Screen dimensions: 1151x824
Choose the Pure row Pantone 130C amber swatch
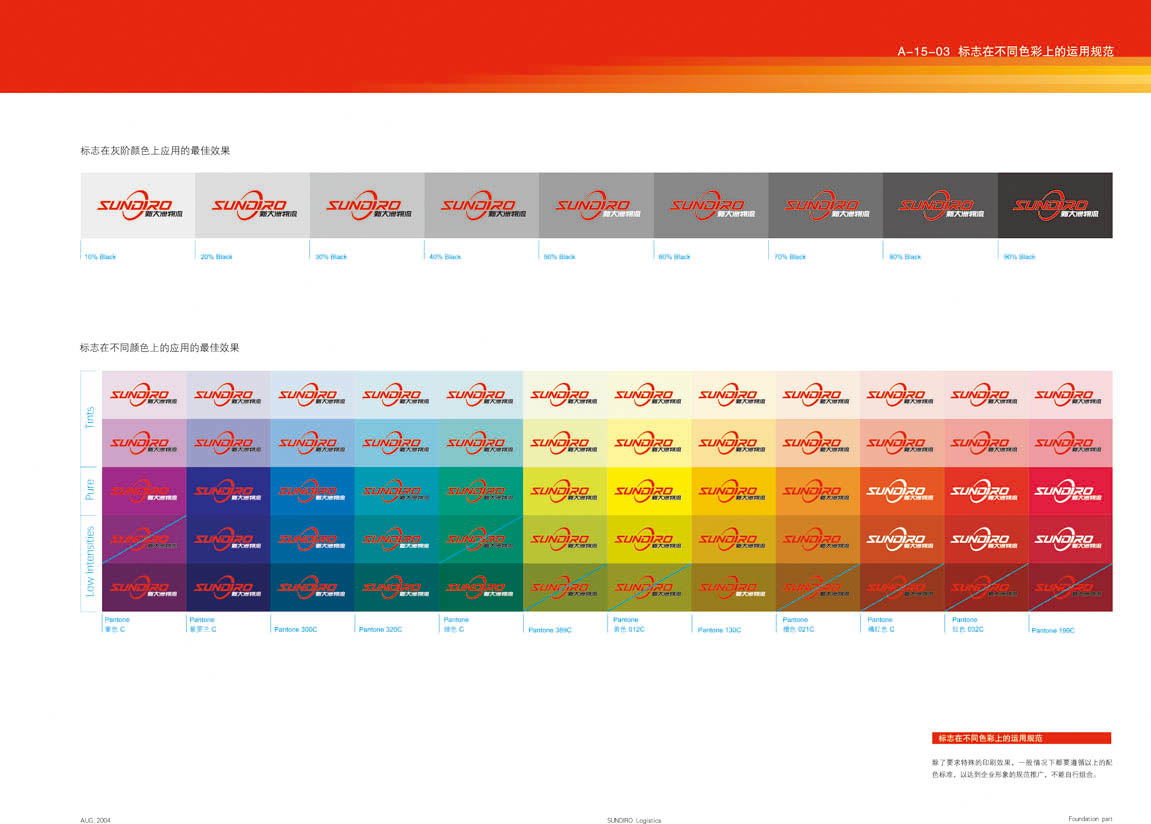point(733,491)
